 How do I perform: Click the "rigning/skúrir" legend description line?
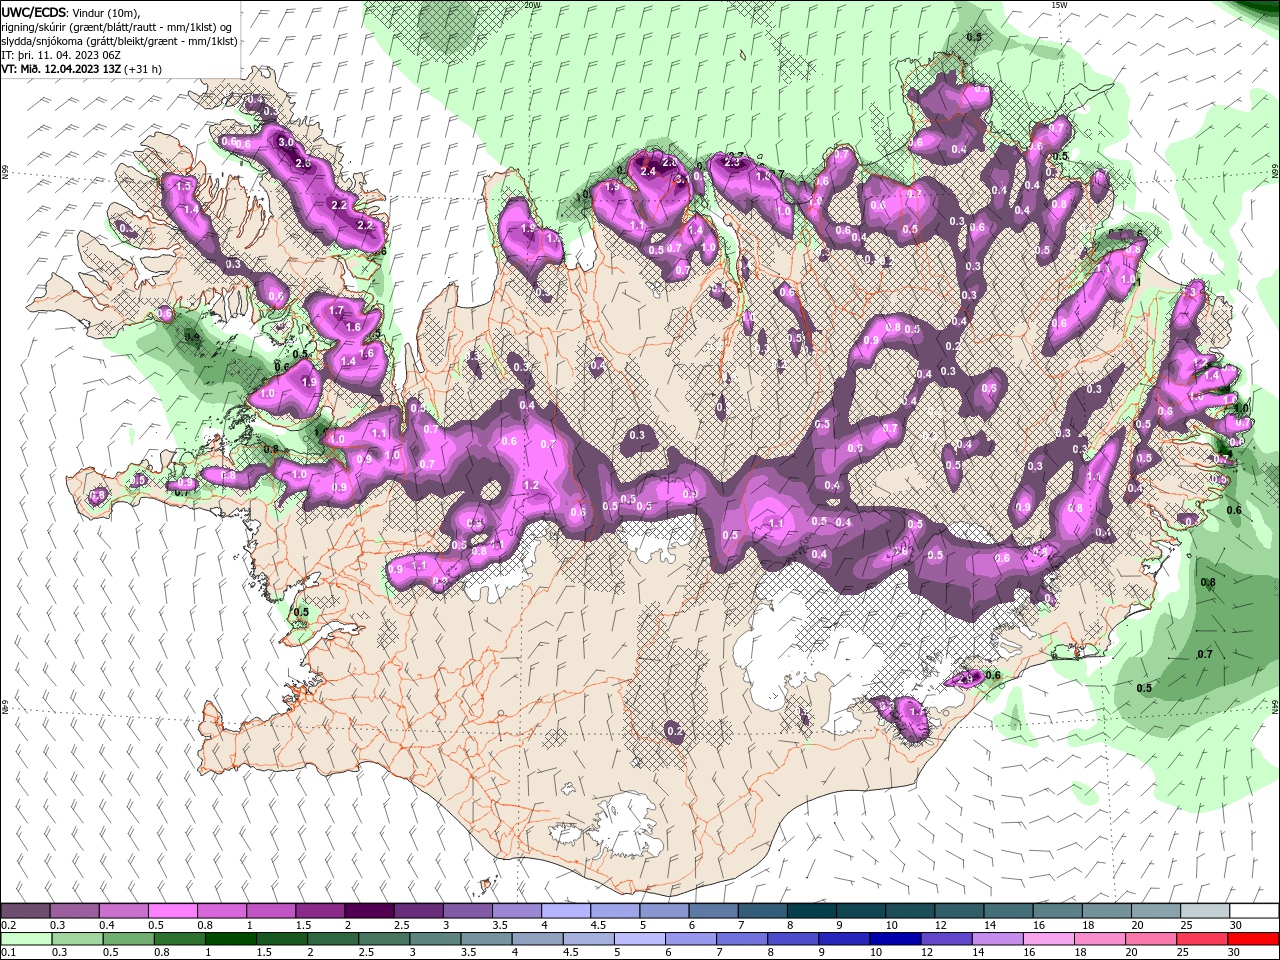click(x=118, y=27)
